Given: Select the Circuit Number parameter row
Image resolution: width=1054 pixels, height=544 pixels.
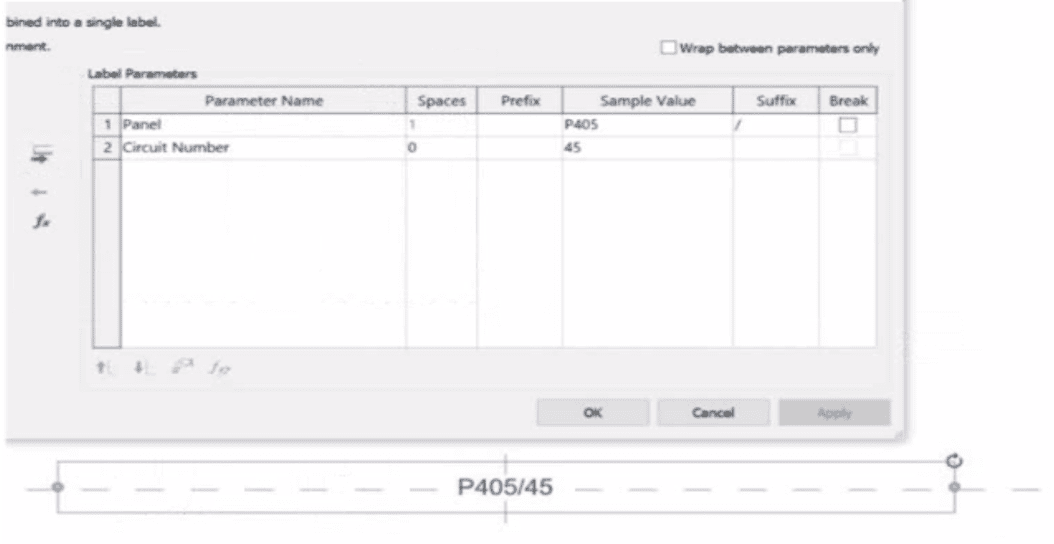Looking at the screenshot, I should [x=262, y=148].
